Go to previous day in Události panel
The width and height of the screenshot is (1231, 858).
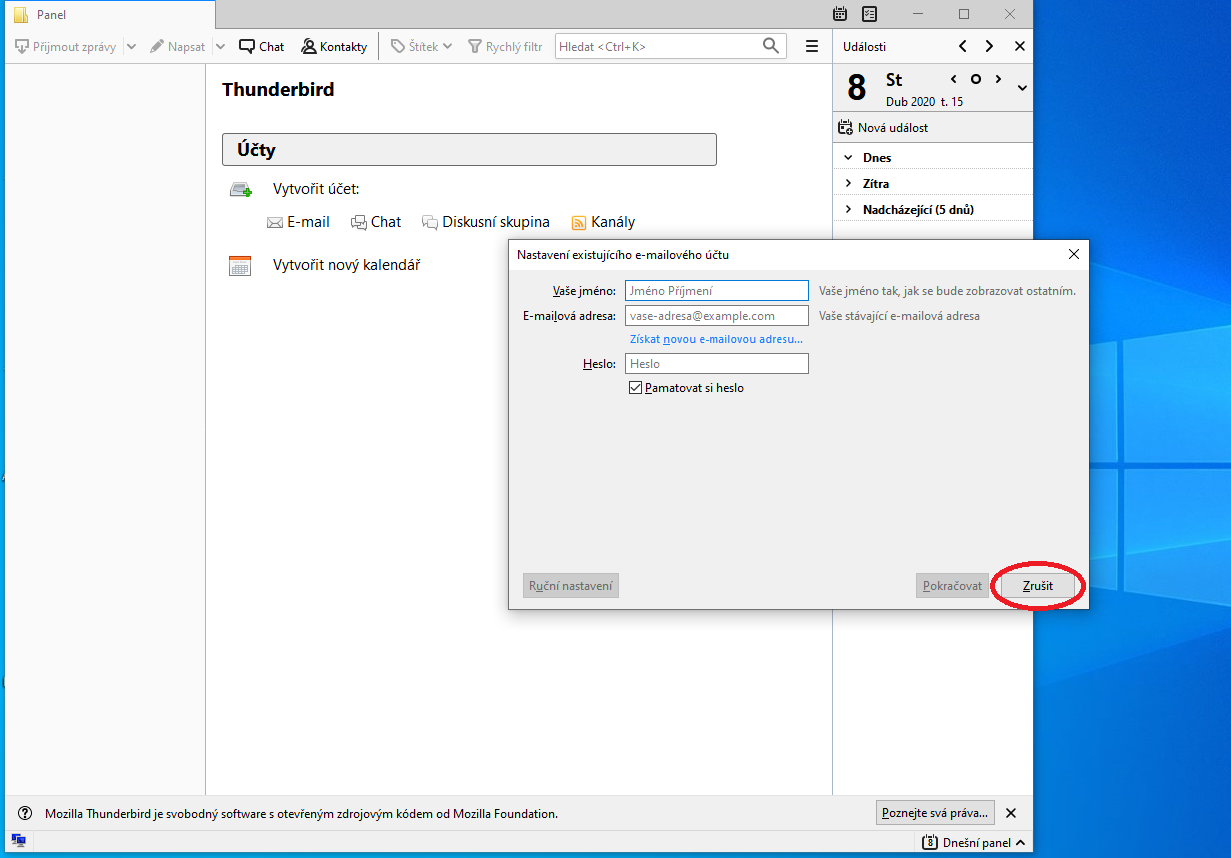coord(962,47)
